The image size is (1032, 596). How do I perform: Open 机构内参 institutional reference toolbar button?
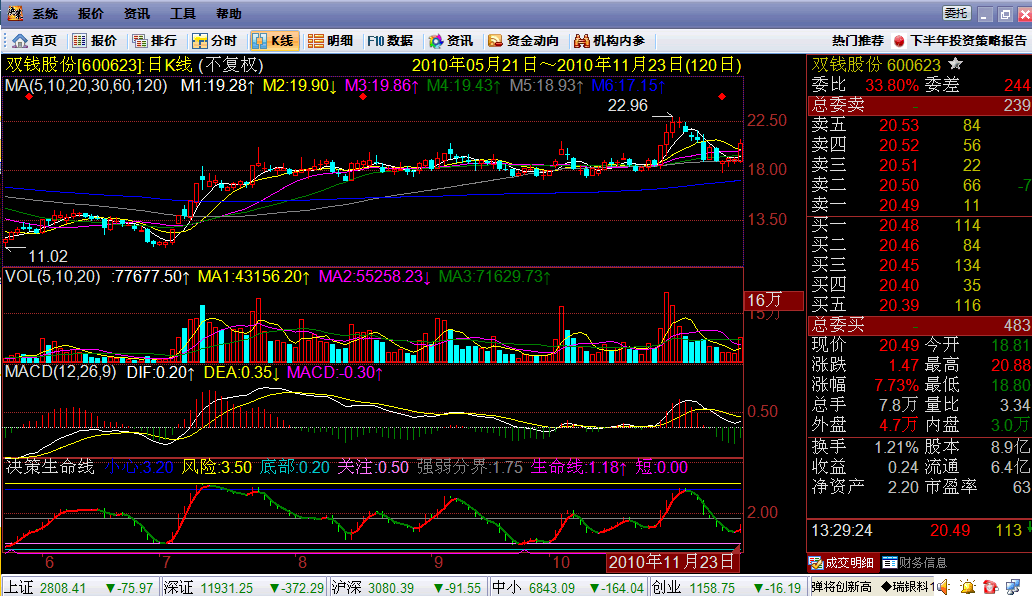click(609, 41)
